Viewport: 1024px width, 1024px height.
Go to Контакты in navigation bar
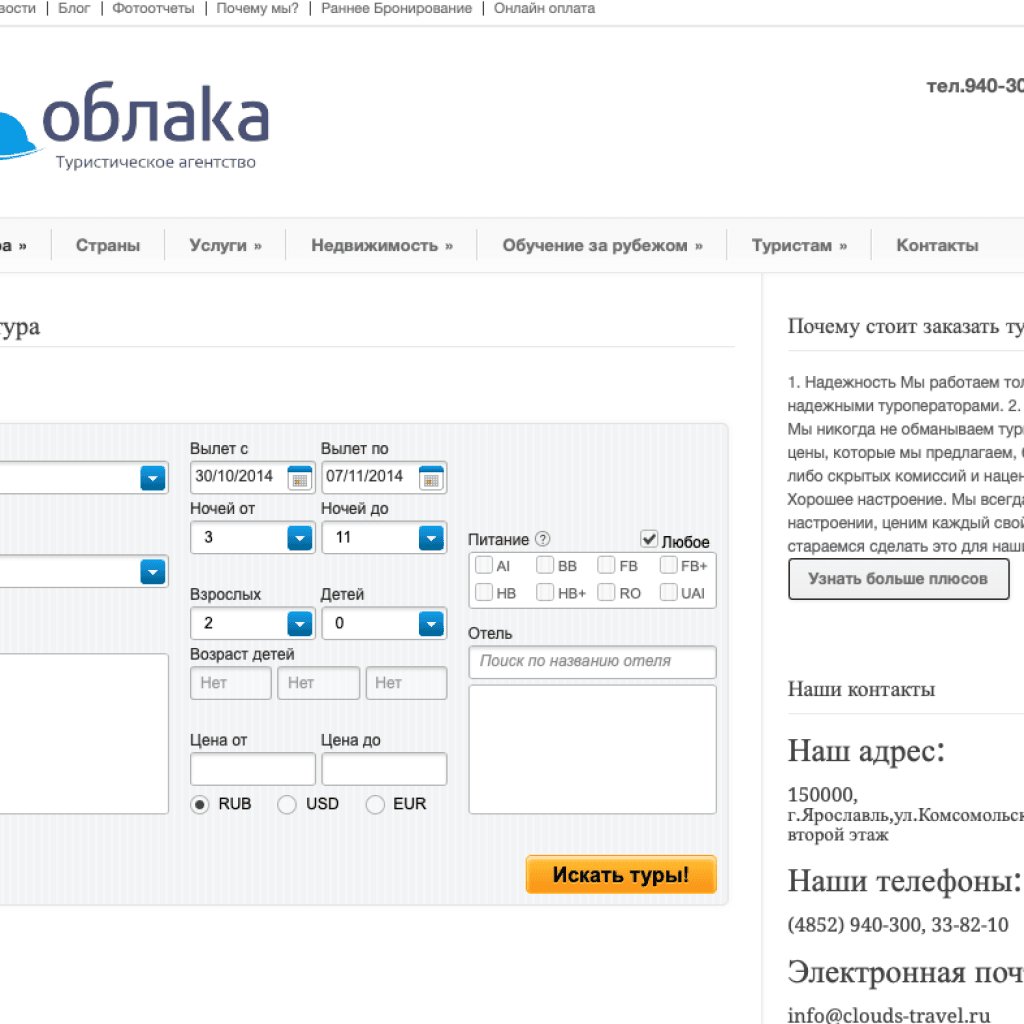[x=937, y=245]
